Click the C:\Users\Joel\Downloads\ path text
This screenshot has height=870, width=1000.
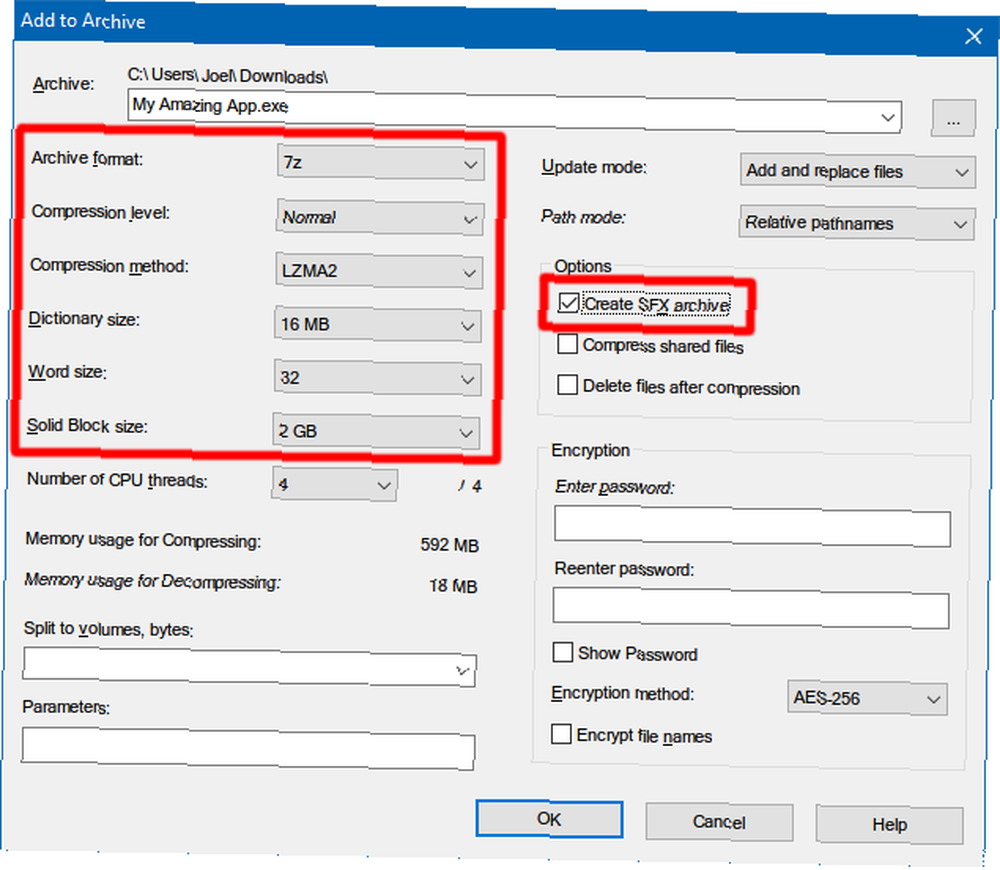tap(228, 75)
